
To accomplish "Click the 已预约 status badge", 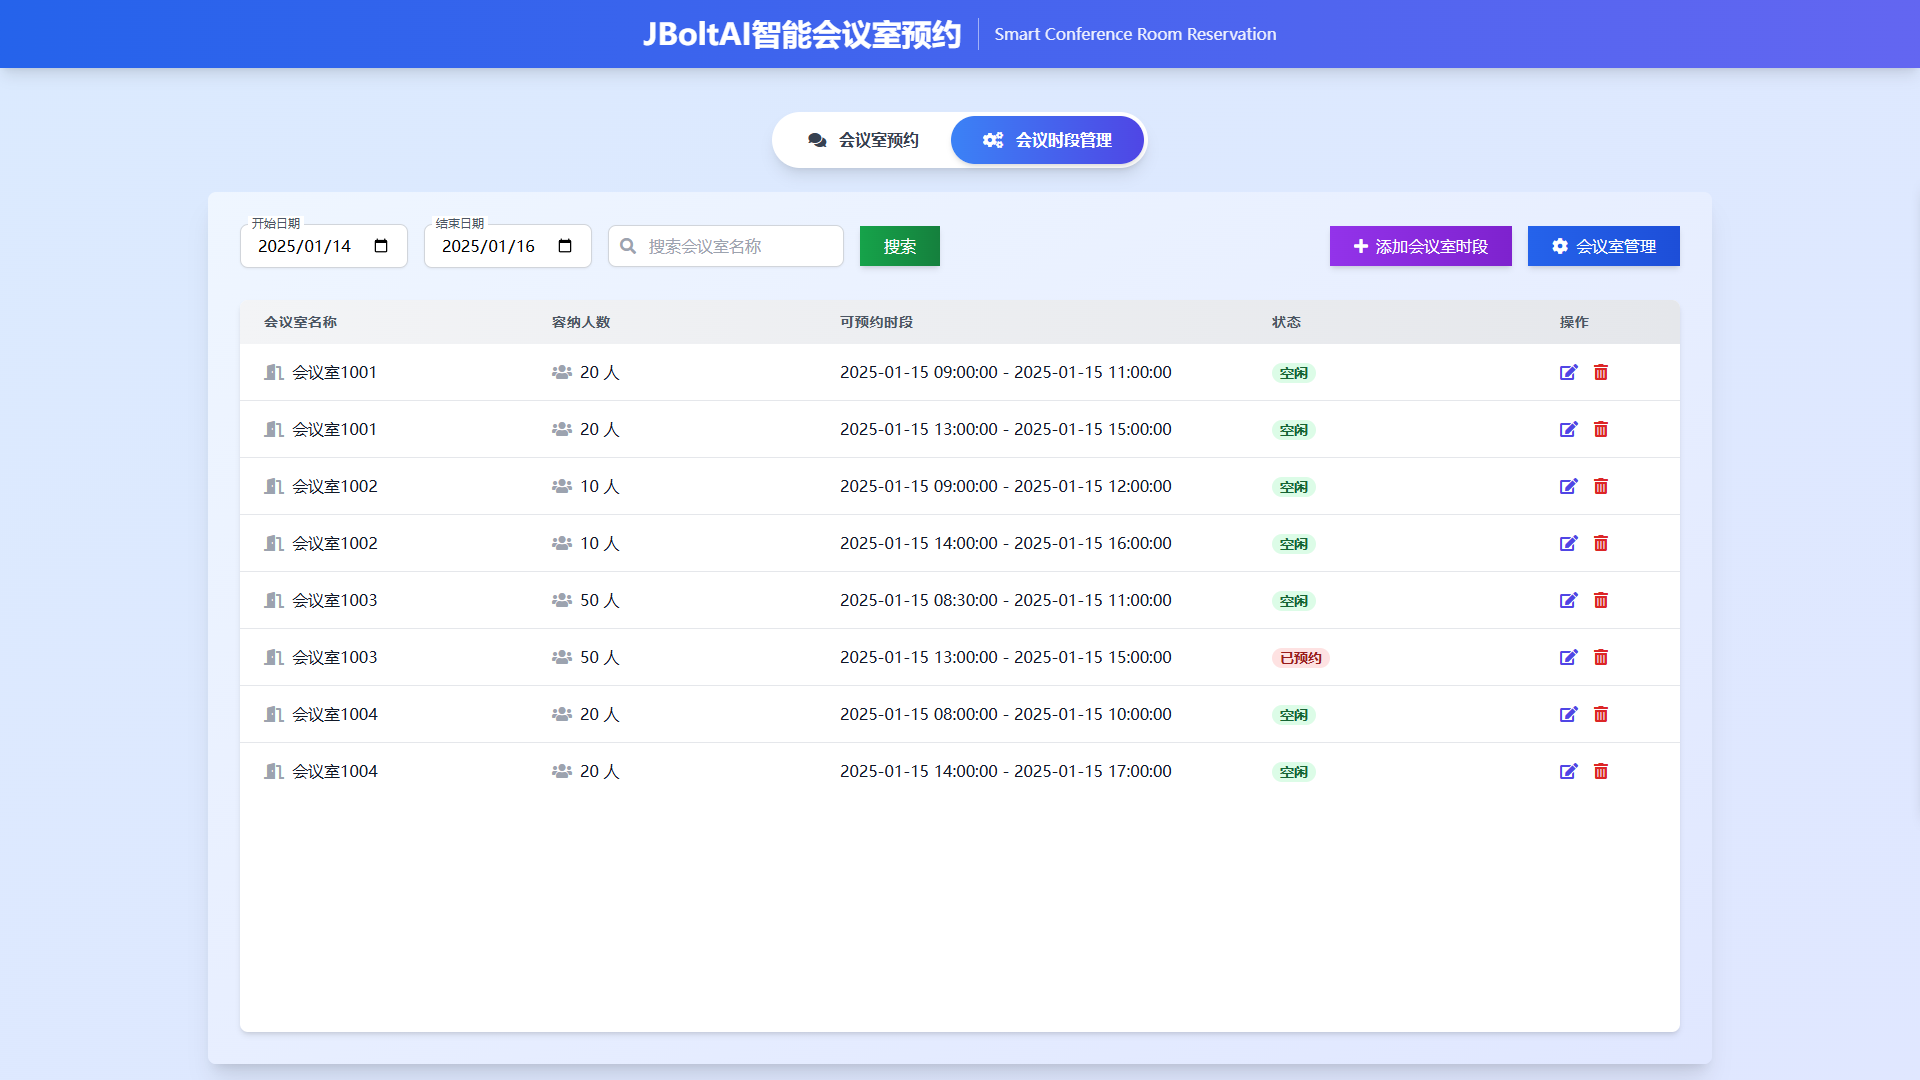I will click(1301, 658).
